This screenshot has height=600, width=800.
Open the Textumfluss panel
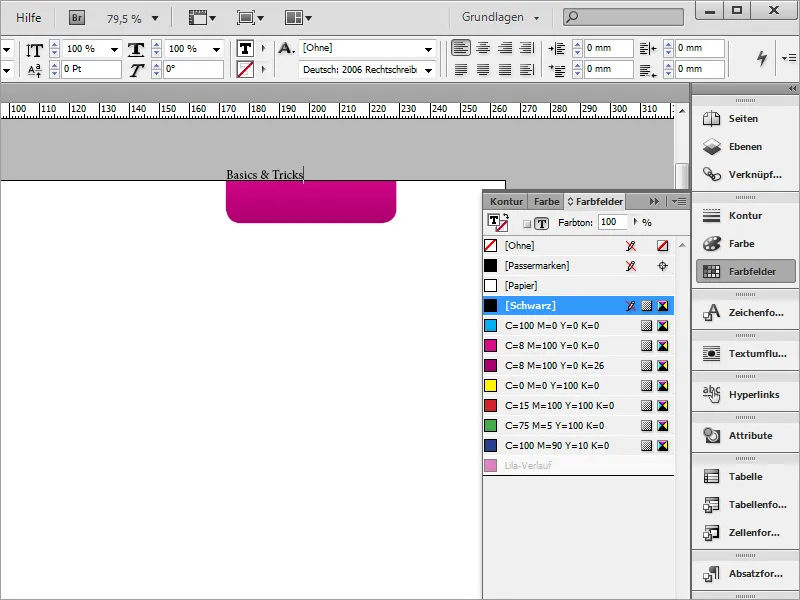pos(745,354)
